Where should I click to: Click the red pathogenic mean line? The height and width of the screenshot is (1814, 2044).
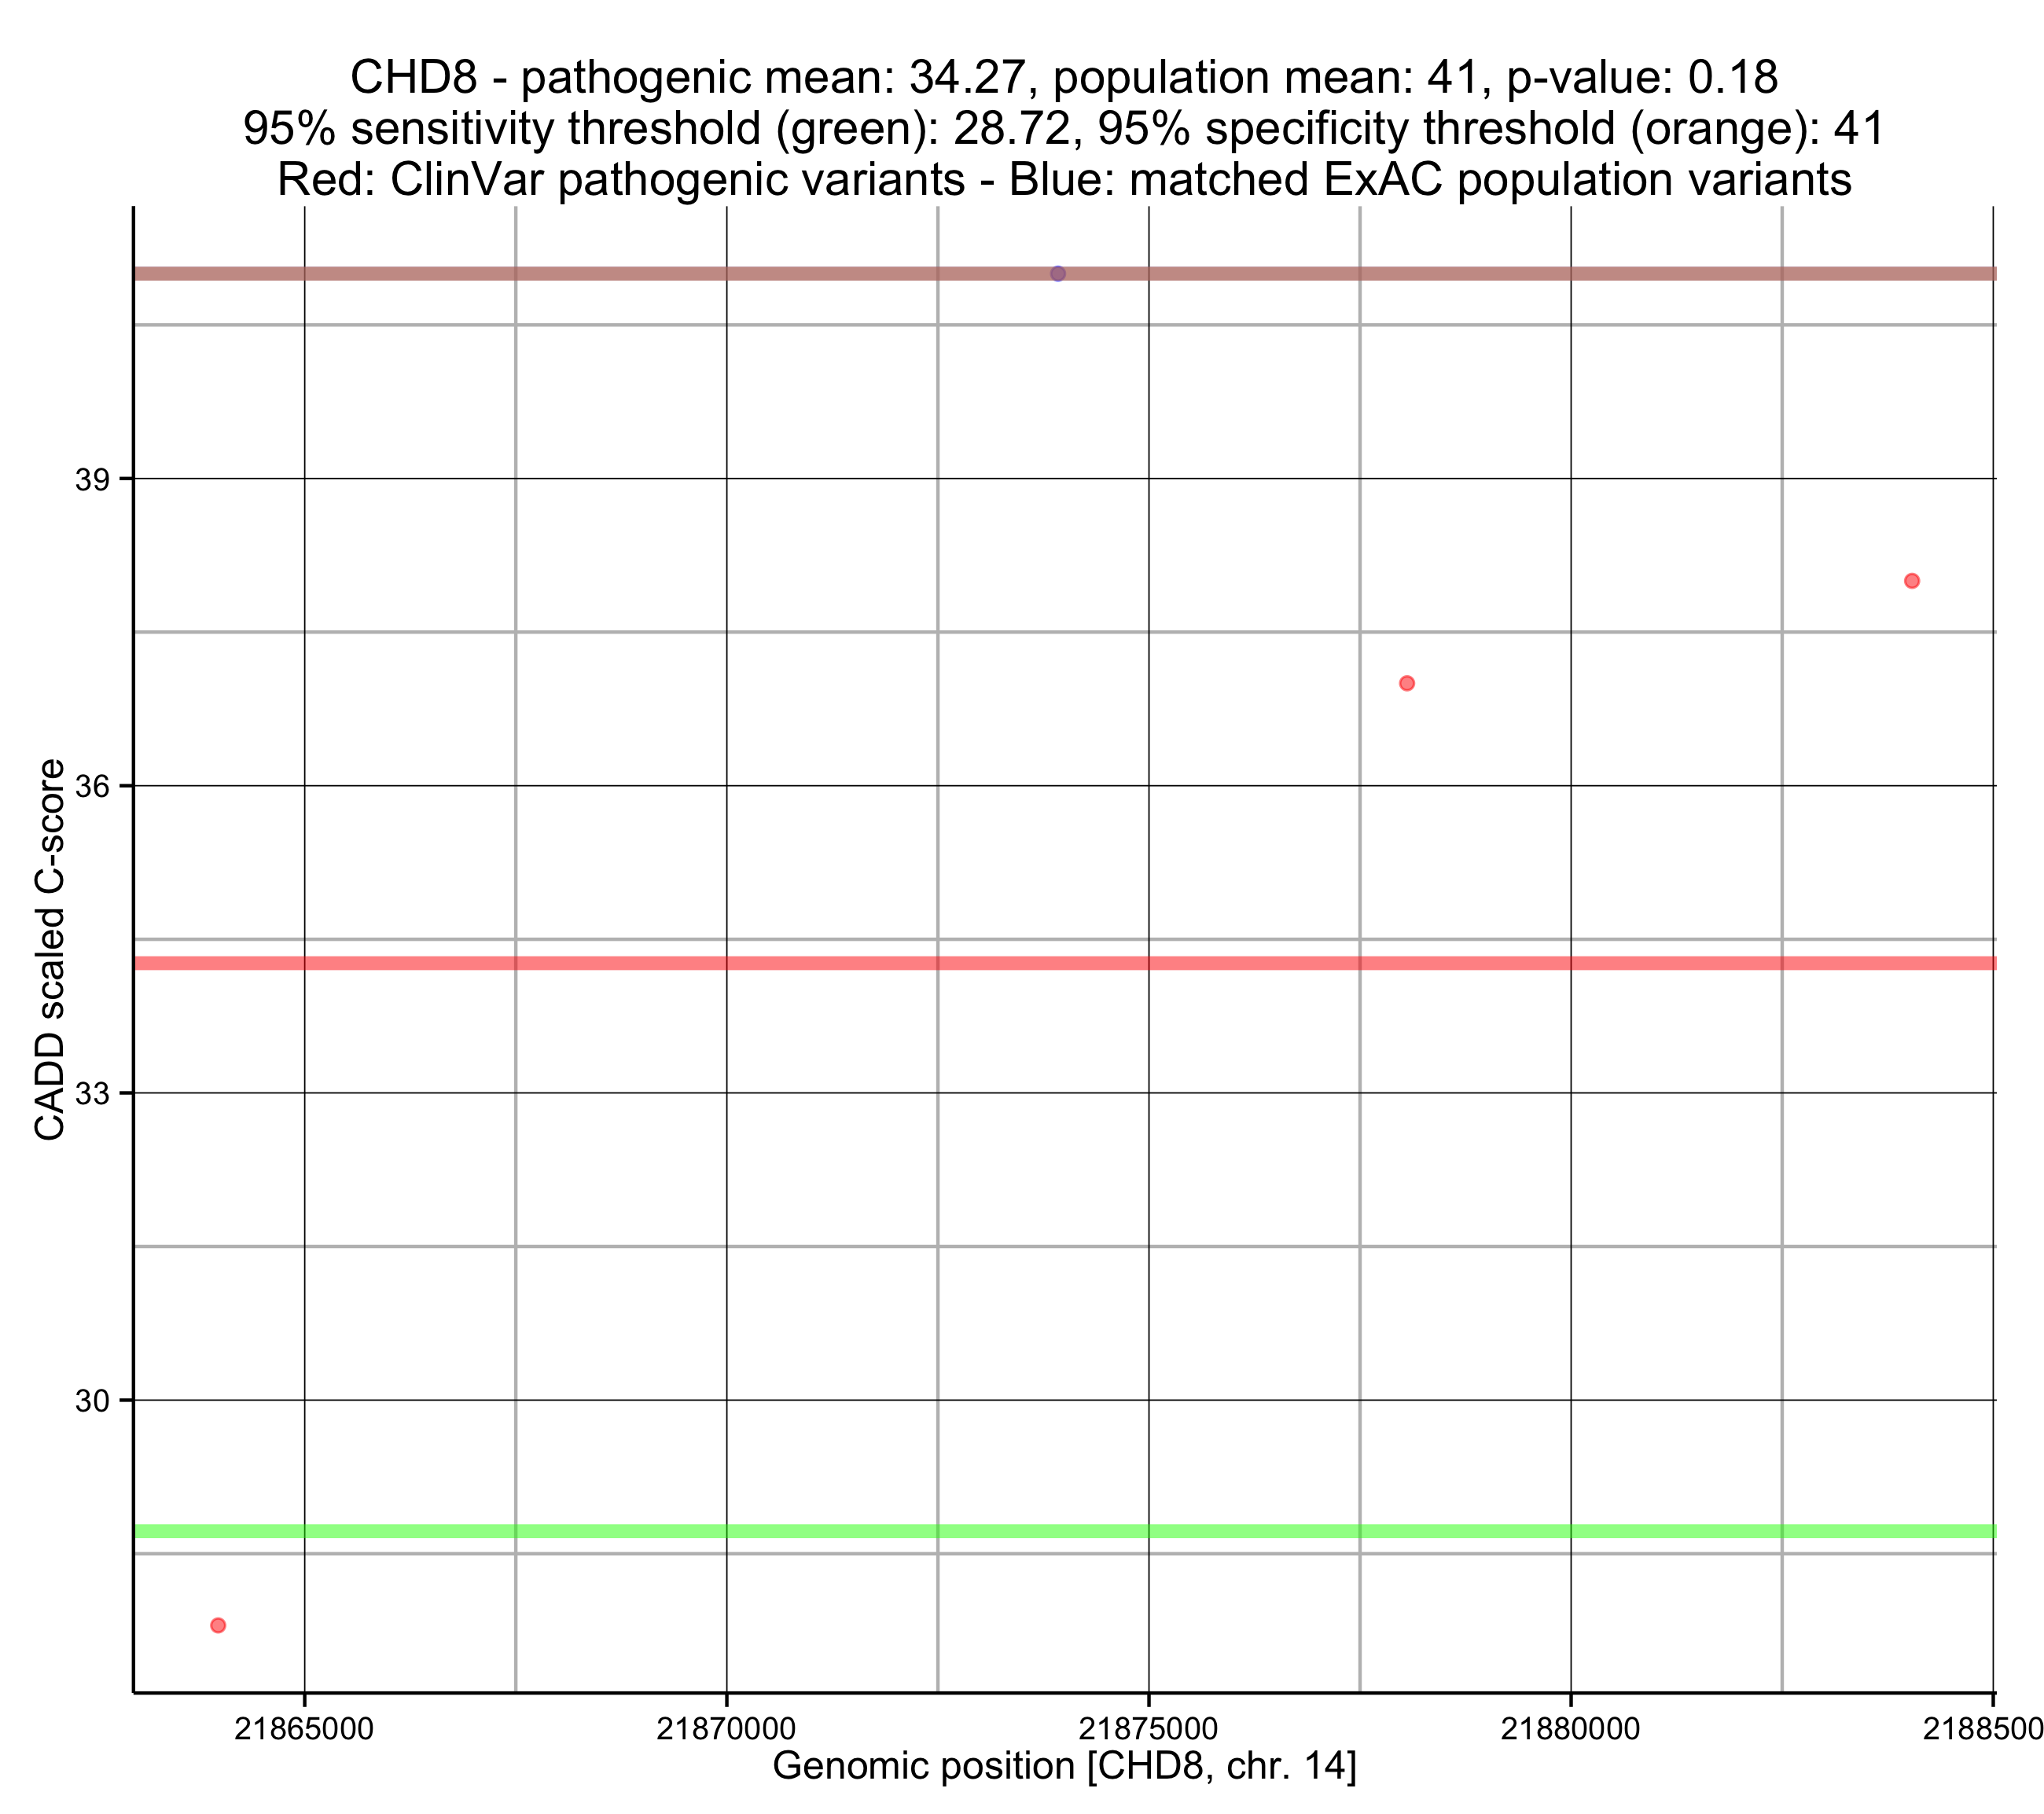pos(1000,964)
